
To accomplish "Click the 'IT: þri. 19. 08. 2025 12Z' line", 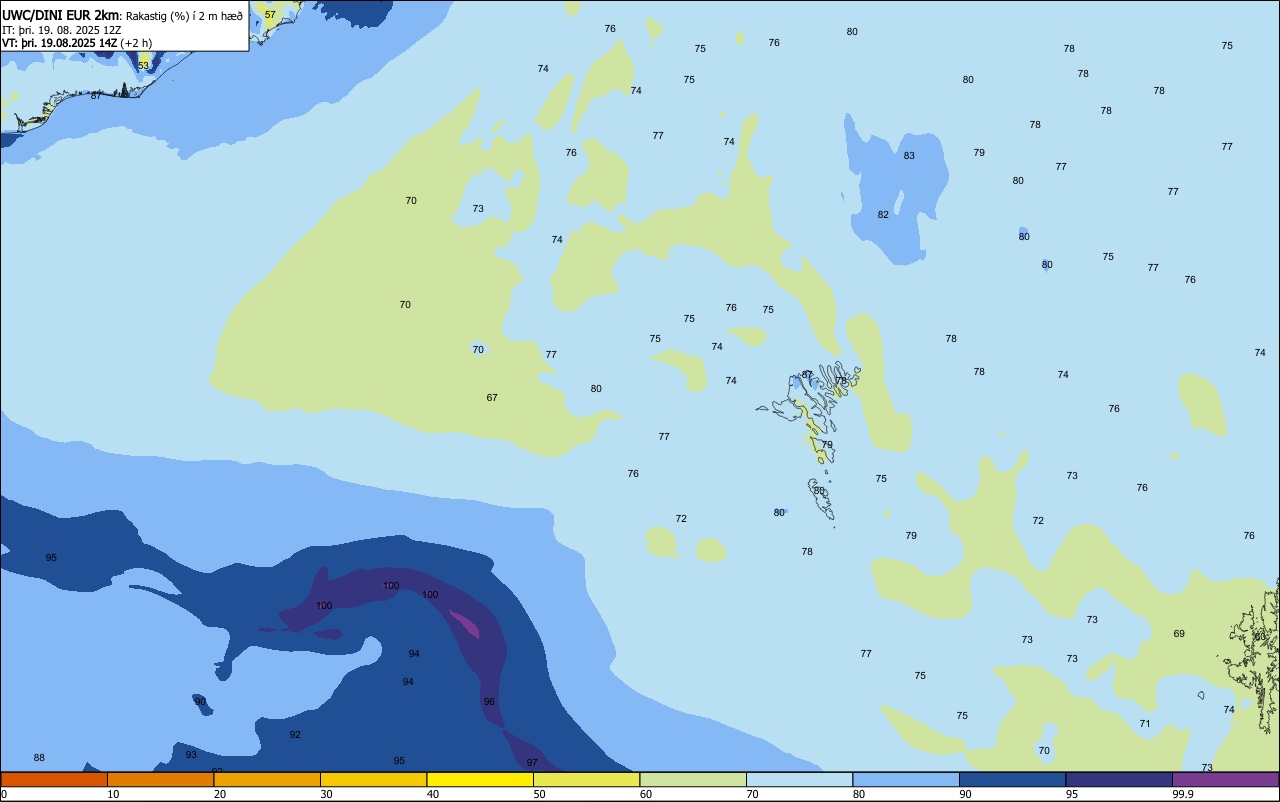I will (62, 30).
